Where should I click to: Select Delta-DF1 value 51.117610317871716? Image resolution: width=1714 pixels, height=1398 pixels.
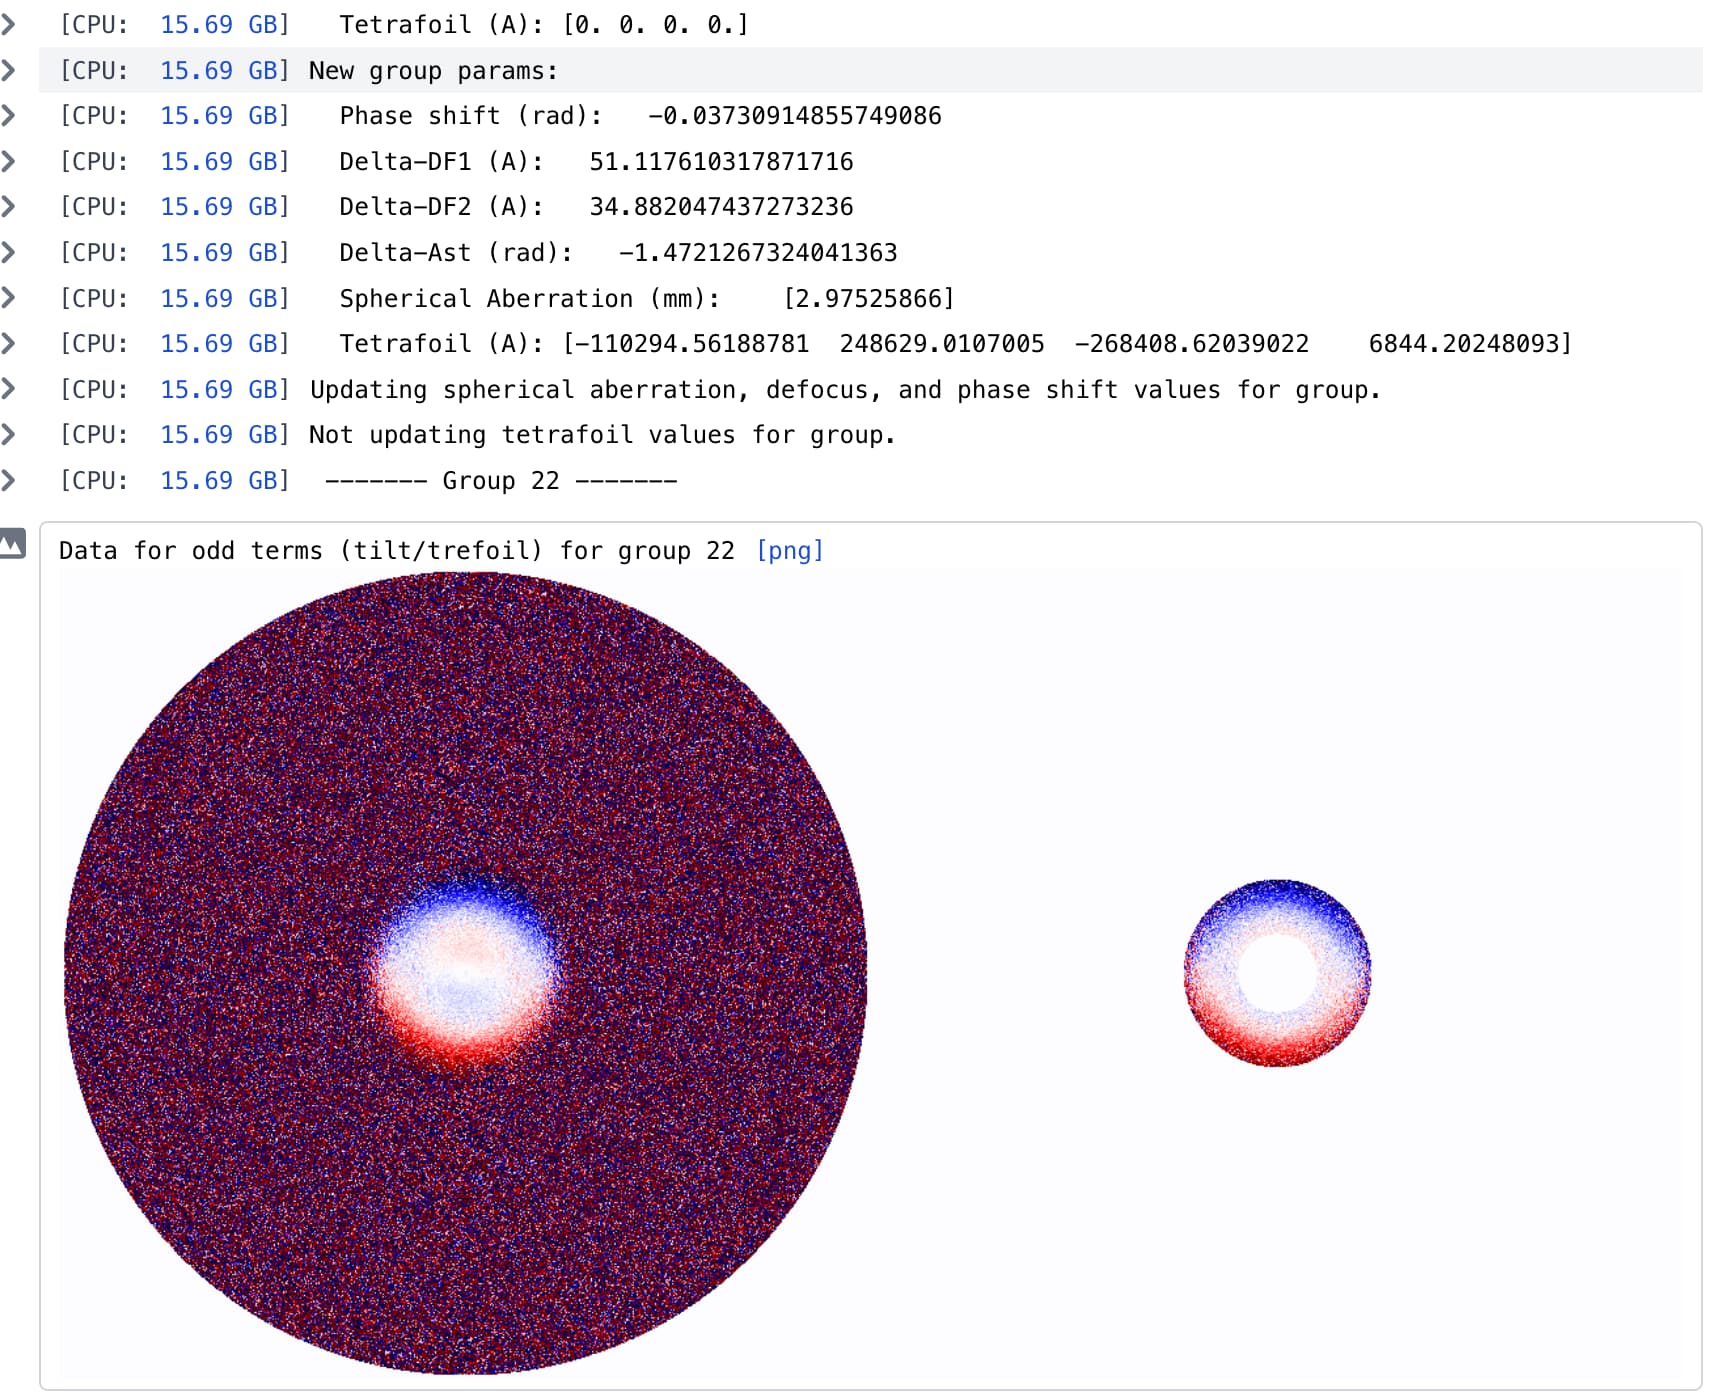[721, 162]
